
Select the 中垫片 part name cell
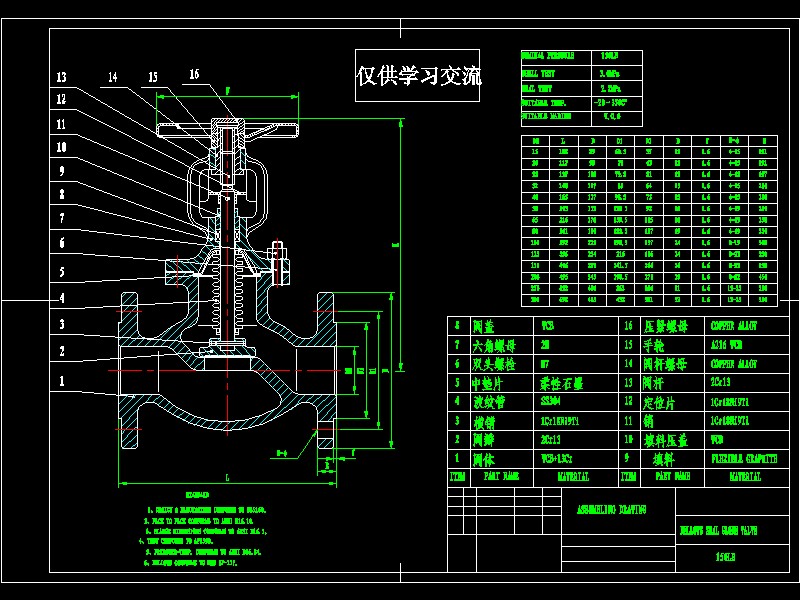[x=487, y=383]
